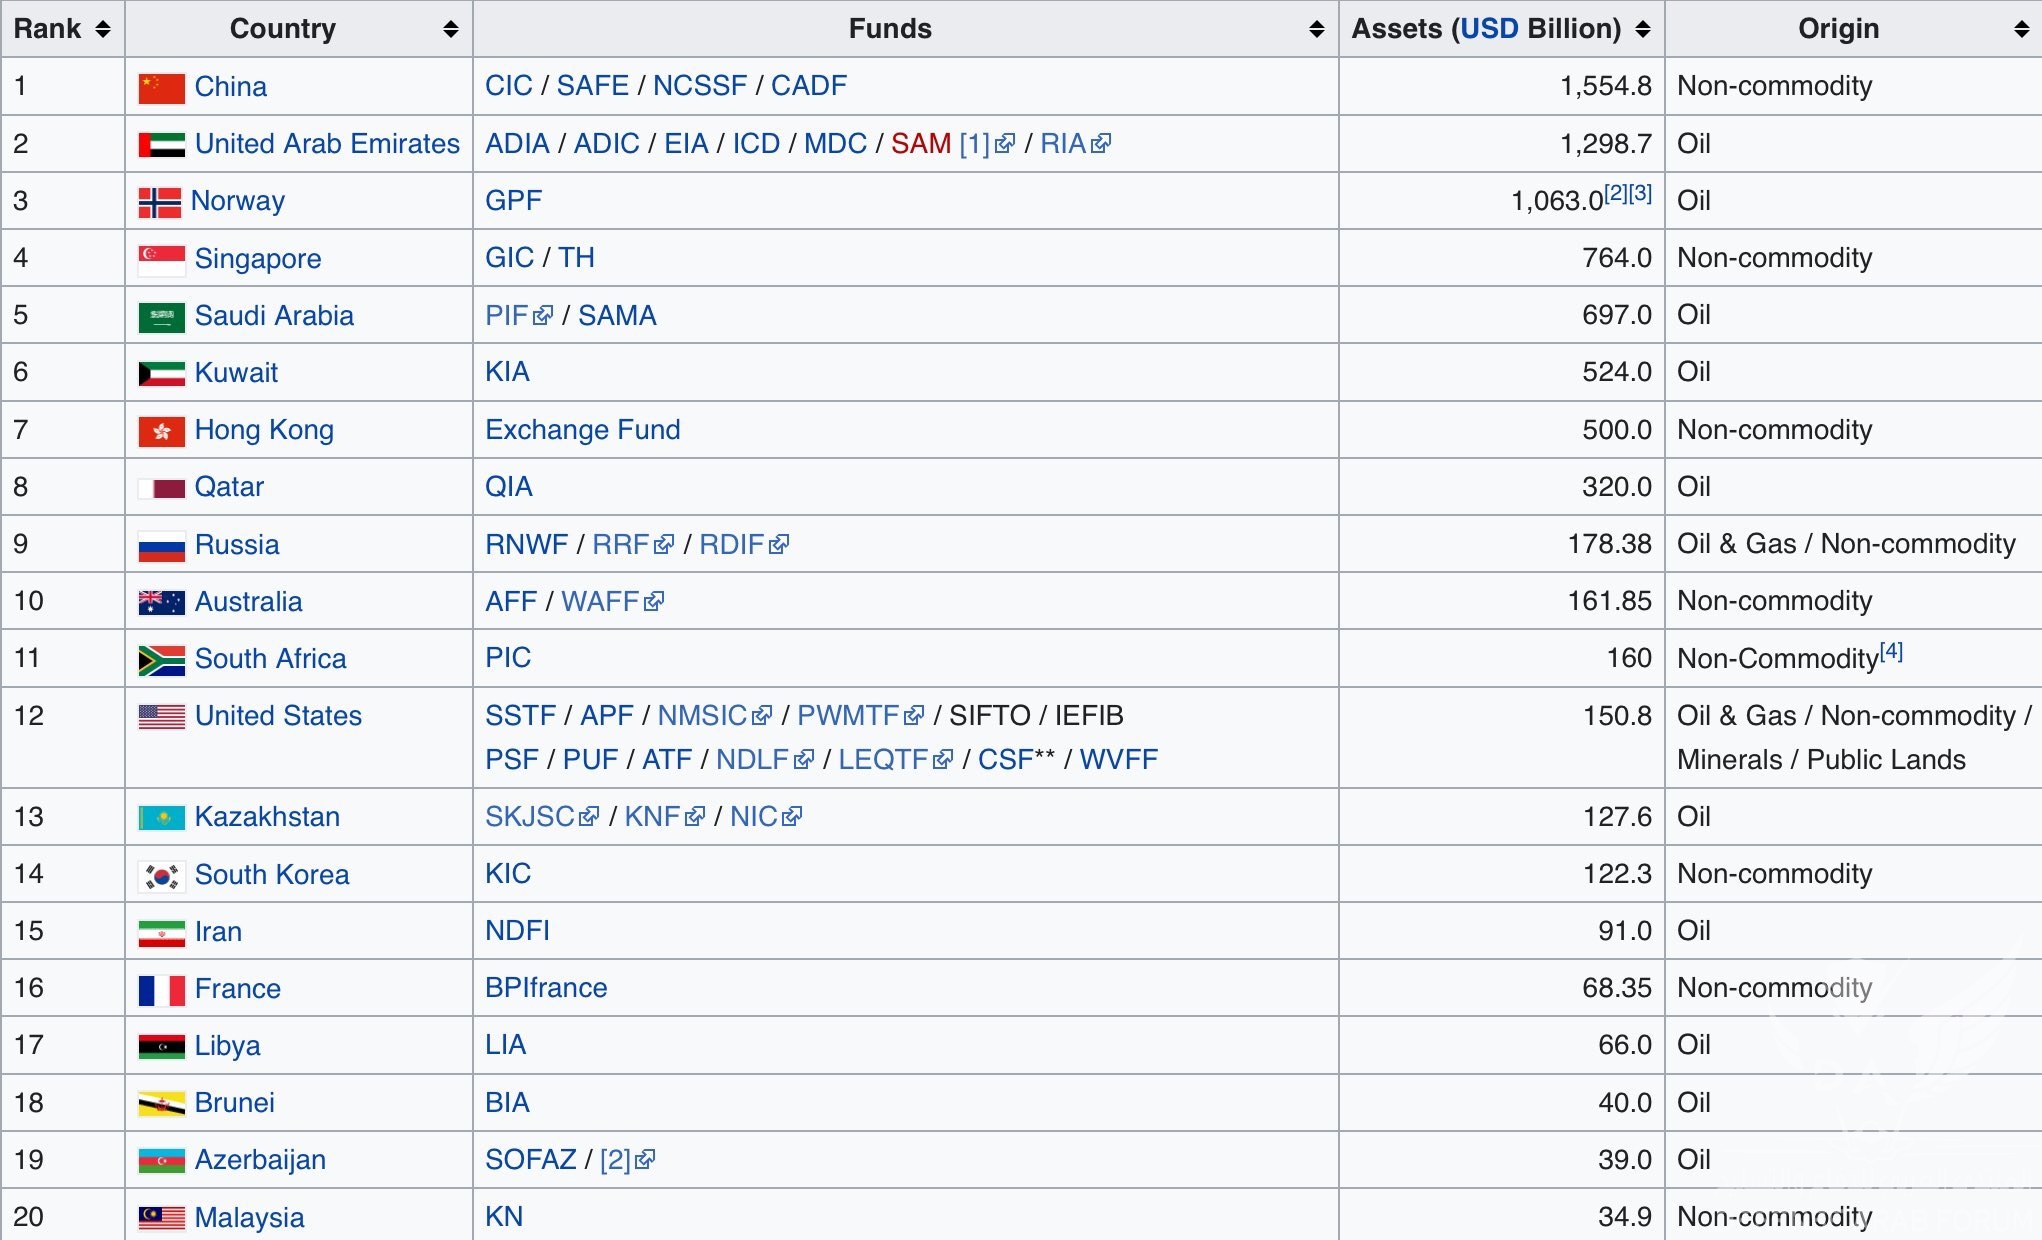The image size is (2042, 1240).
Task: Open the RNWF fund link
Action: (526, 545)
